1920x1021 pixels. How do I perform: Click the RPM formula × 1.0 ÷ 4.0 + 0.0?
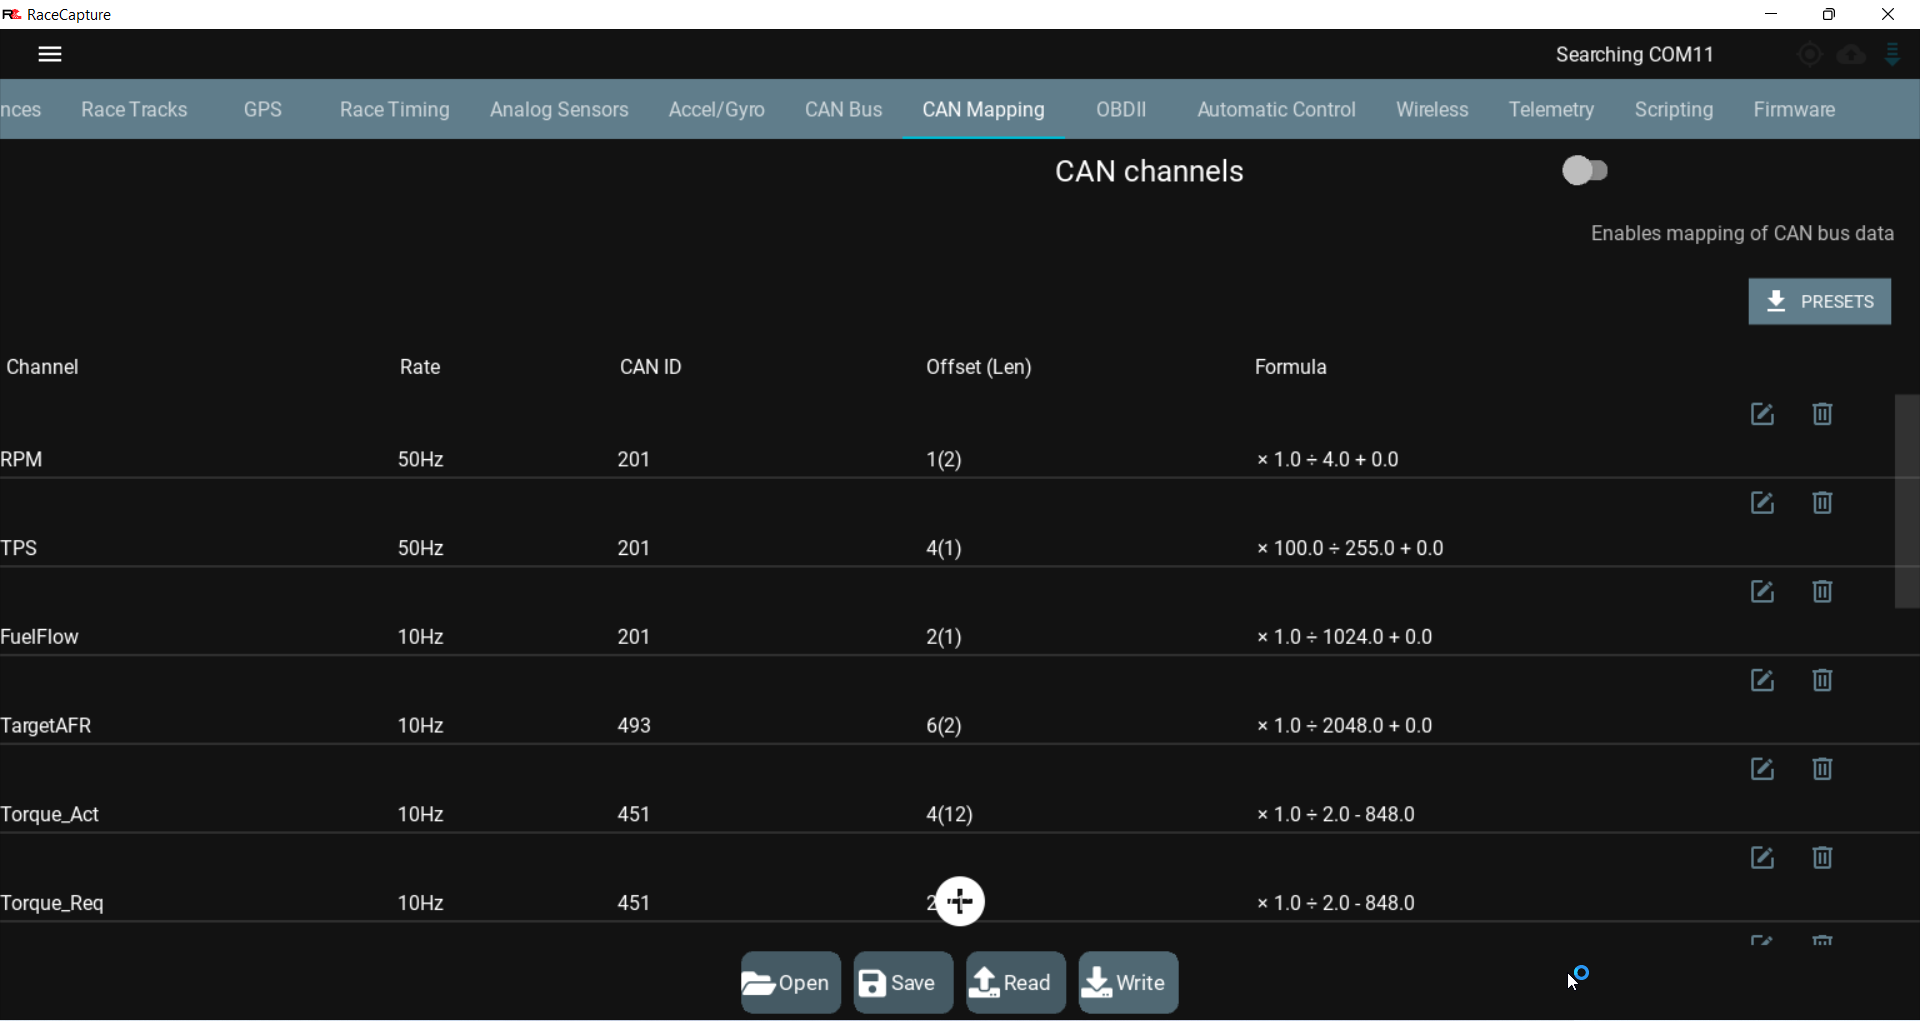pos(1328,460)
